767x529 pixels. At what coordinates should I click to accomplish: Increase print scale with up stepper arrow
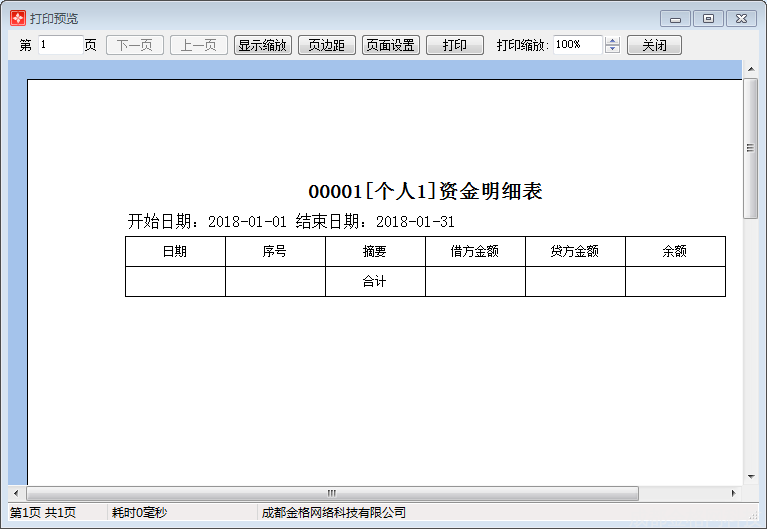[x=613, y=41]
